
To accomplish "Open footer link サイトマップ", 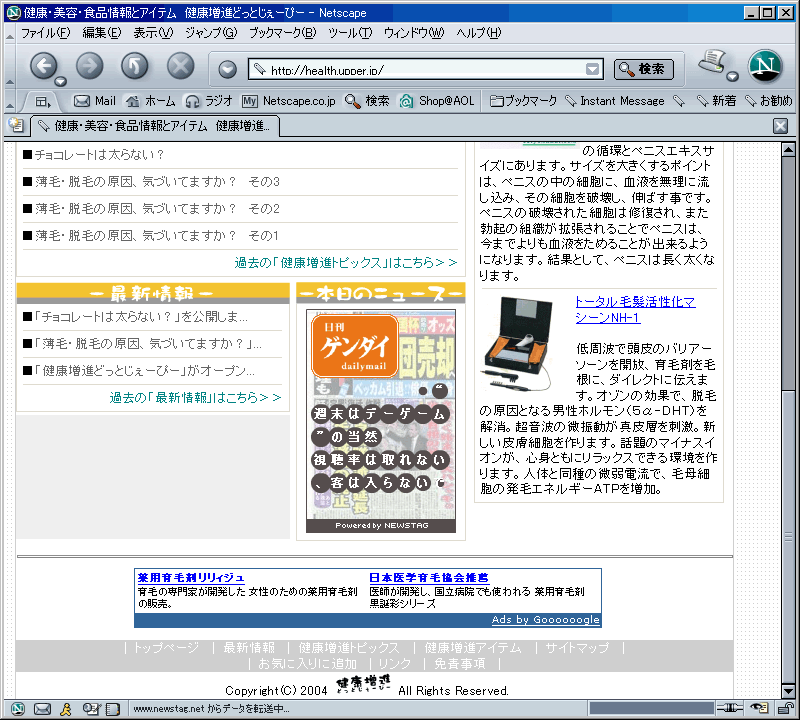I will coord(577,648).
